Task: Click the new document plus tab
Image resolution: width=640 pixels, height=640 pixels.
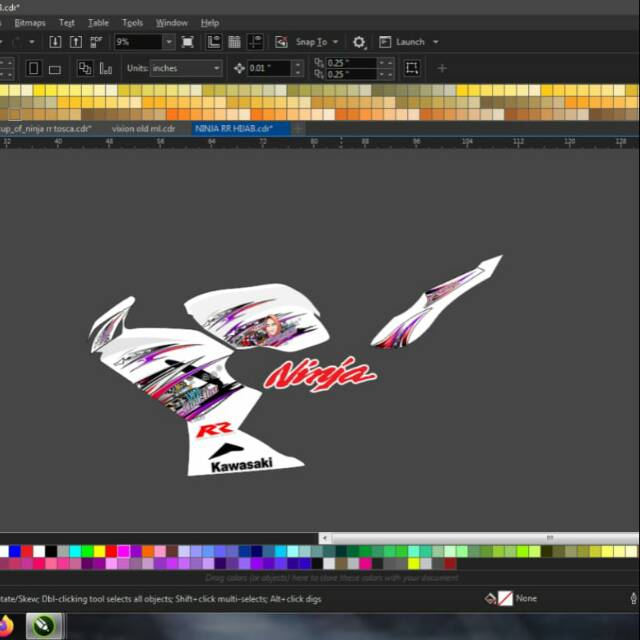Action: tap(298, 129)
